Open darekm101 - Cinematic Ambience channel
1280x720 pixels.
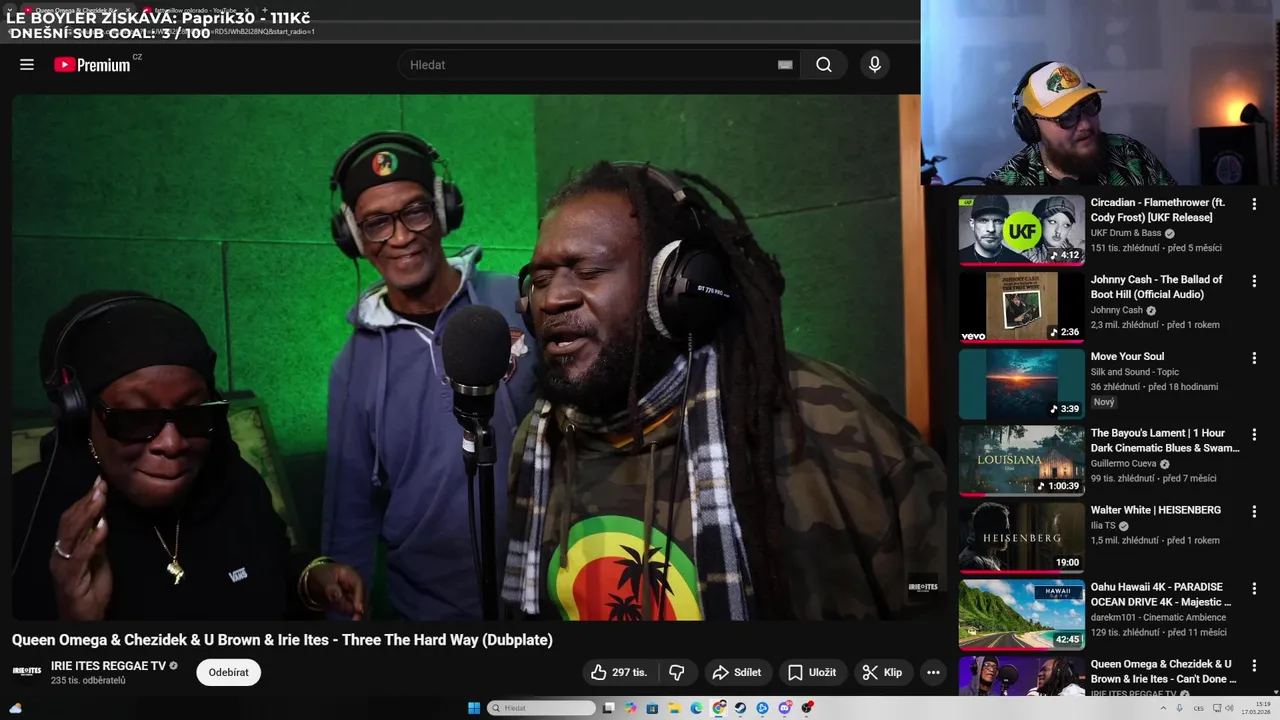coord(1158,618)
